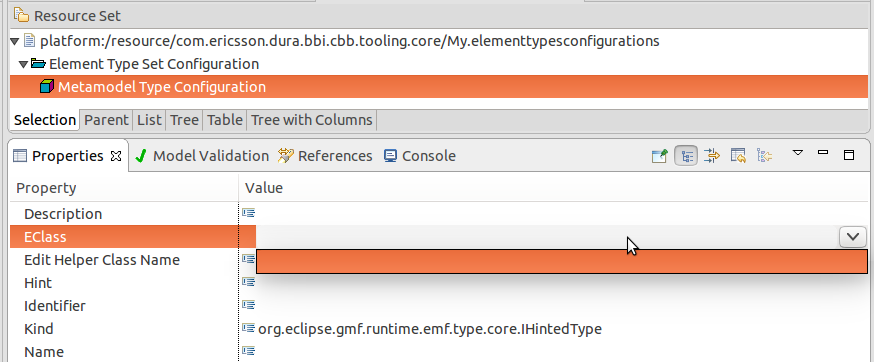Open the EClass dropdown arrow
The width and height of the screenshot is (874, 362).
point(853,236)
